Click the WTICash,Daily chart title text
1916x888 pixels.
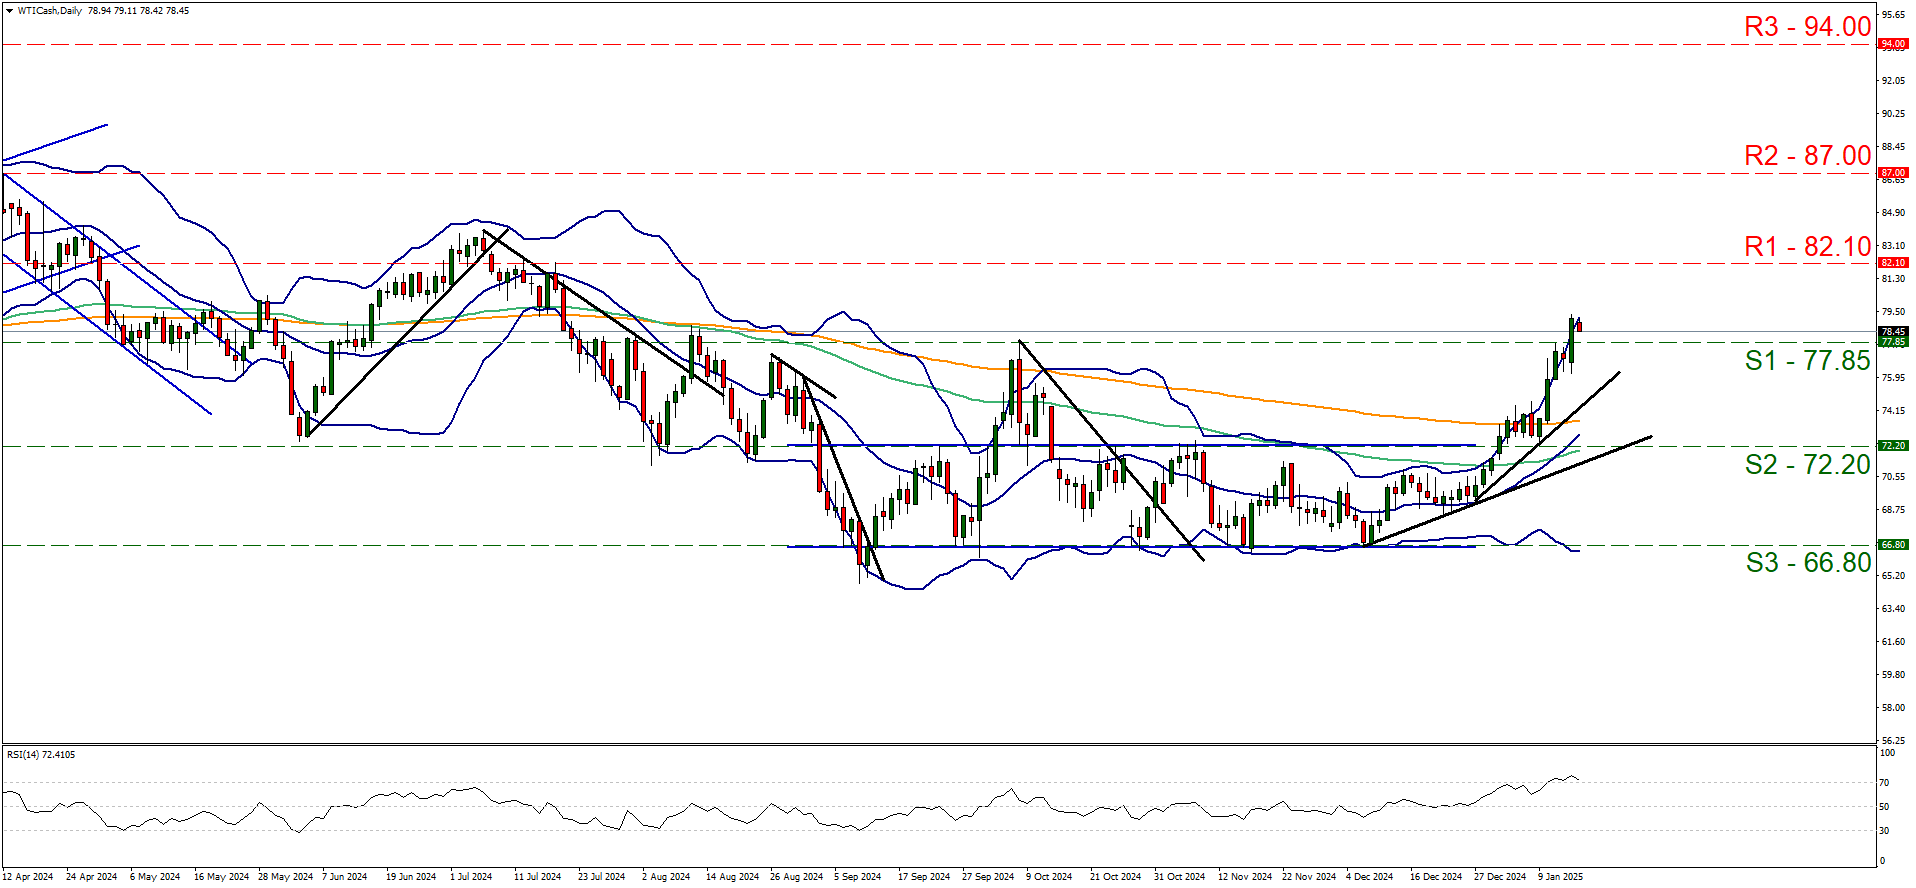50,11
